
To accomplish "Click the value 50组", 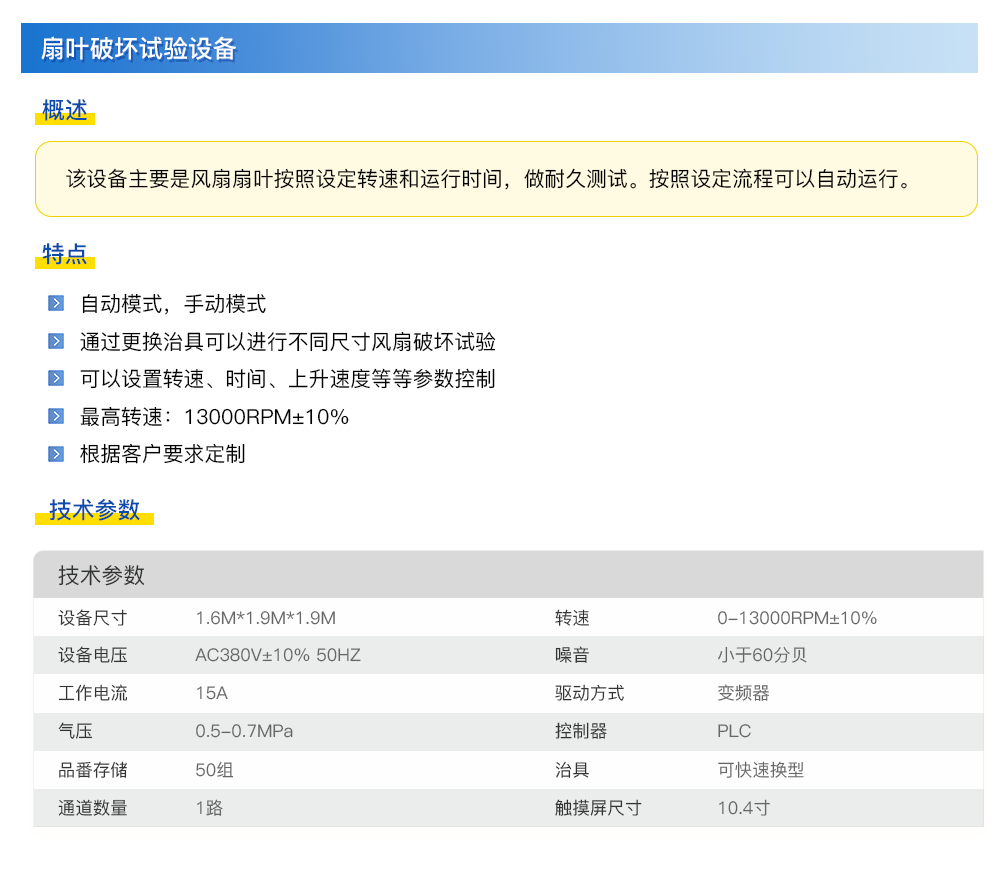I will tap(214, 770).
